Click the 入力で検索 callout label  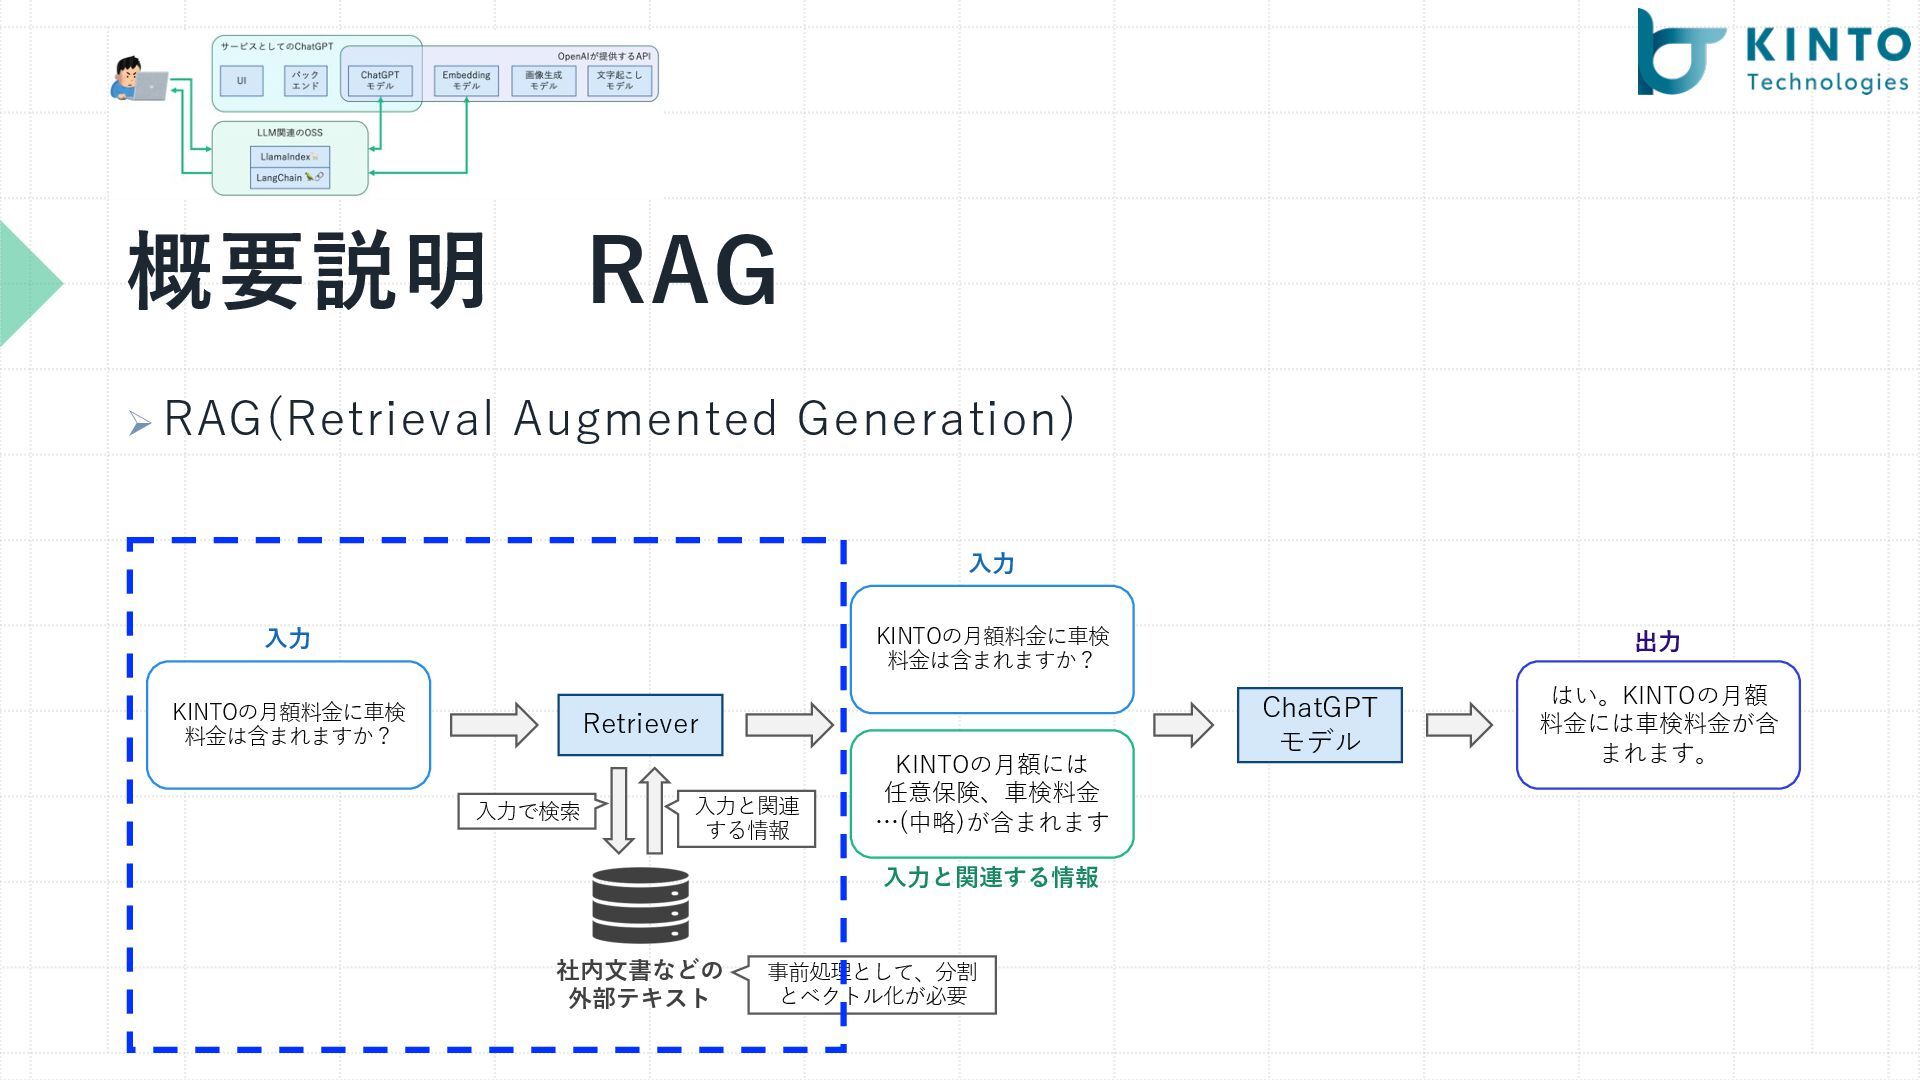(x=527, y=811)
